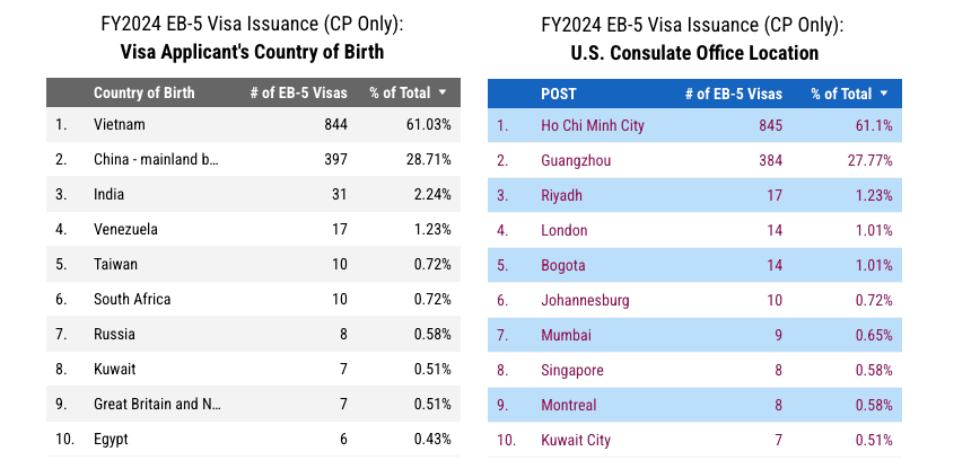Viewport: 966px width, 472px height.
Task: Click the Riyadh post entry
Action: click(x=561, y=196)
